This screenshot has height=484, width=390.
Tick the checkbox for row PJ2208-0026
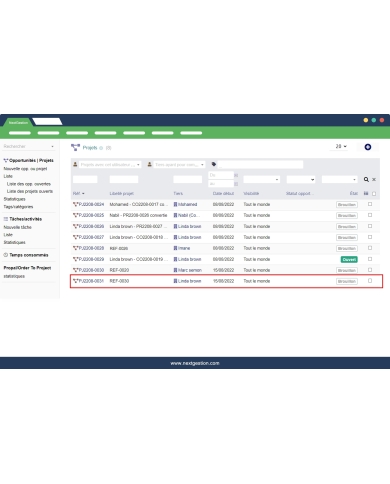(x=370, y=226)
